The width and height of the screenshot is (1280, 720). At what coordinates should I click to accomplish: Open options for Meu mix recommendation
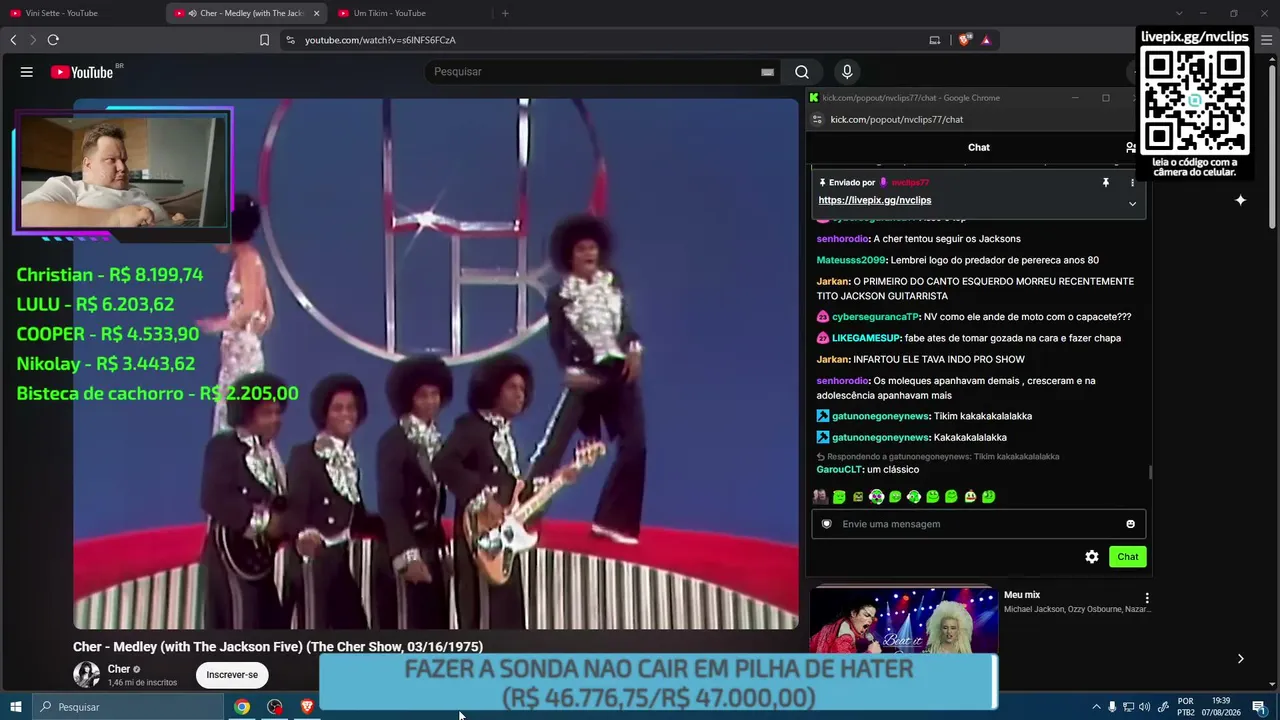click(x=1147, y=598)
